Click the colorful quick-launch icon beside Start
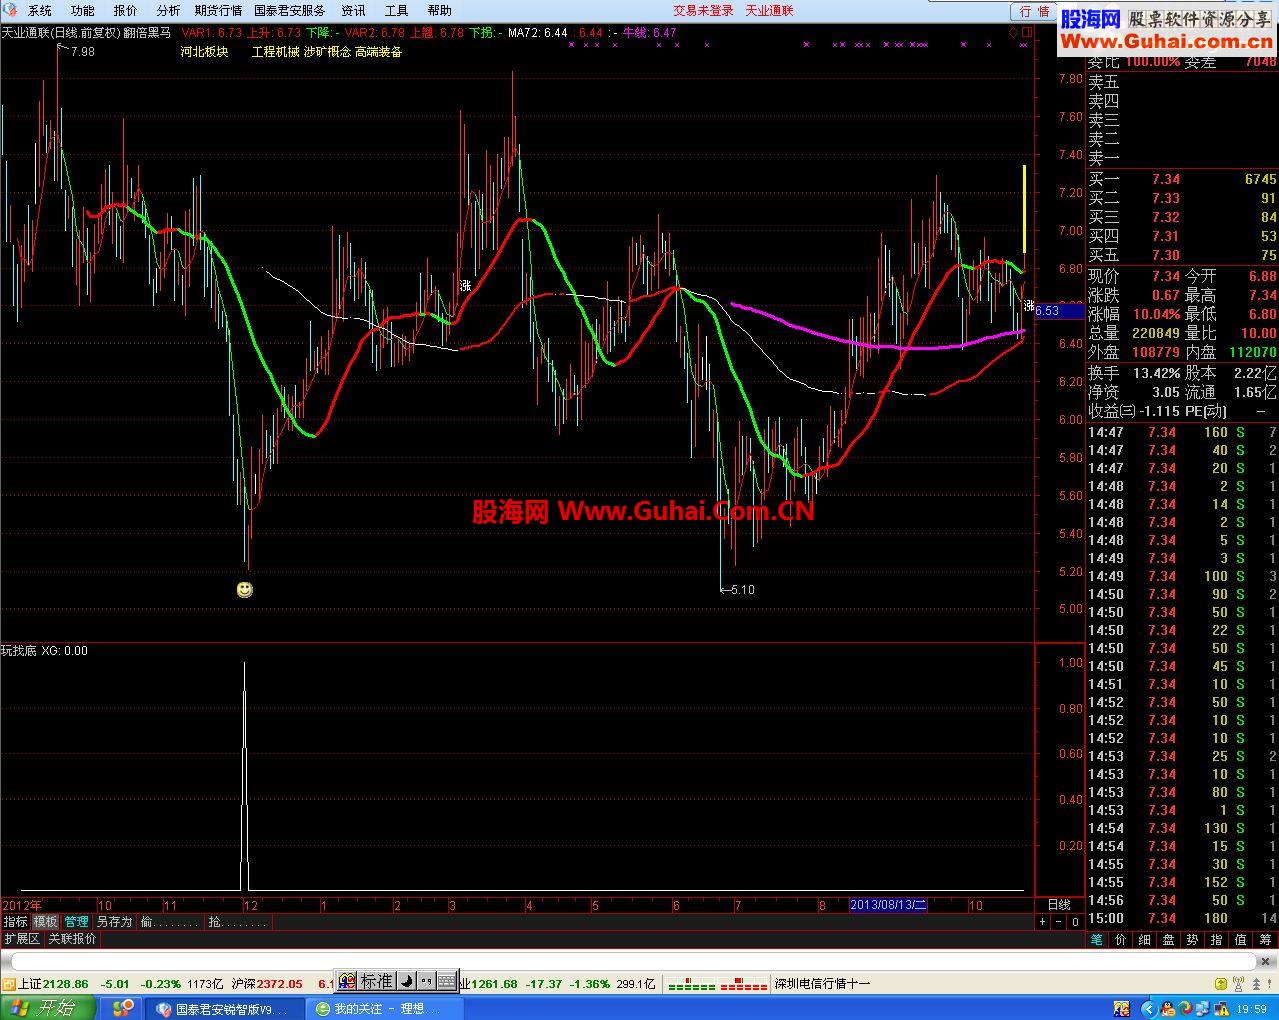Image resolution: width=1279 pixels, height=1020 pixels. (123, 1008)
